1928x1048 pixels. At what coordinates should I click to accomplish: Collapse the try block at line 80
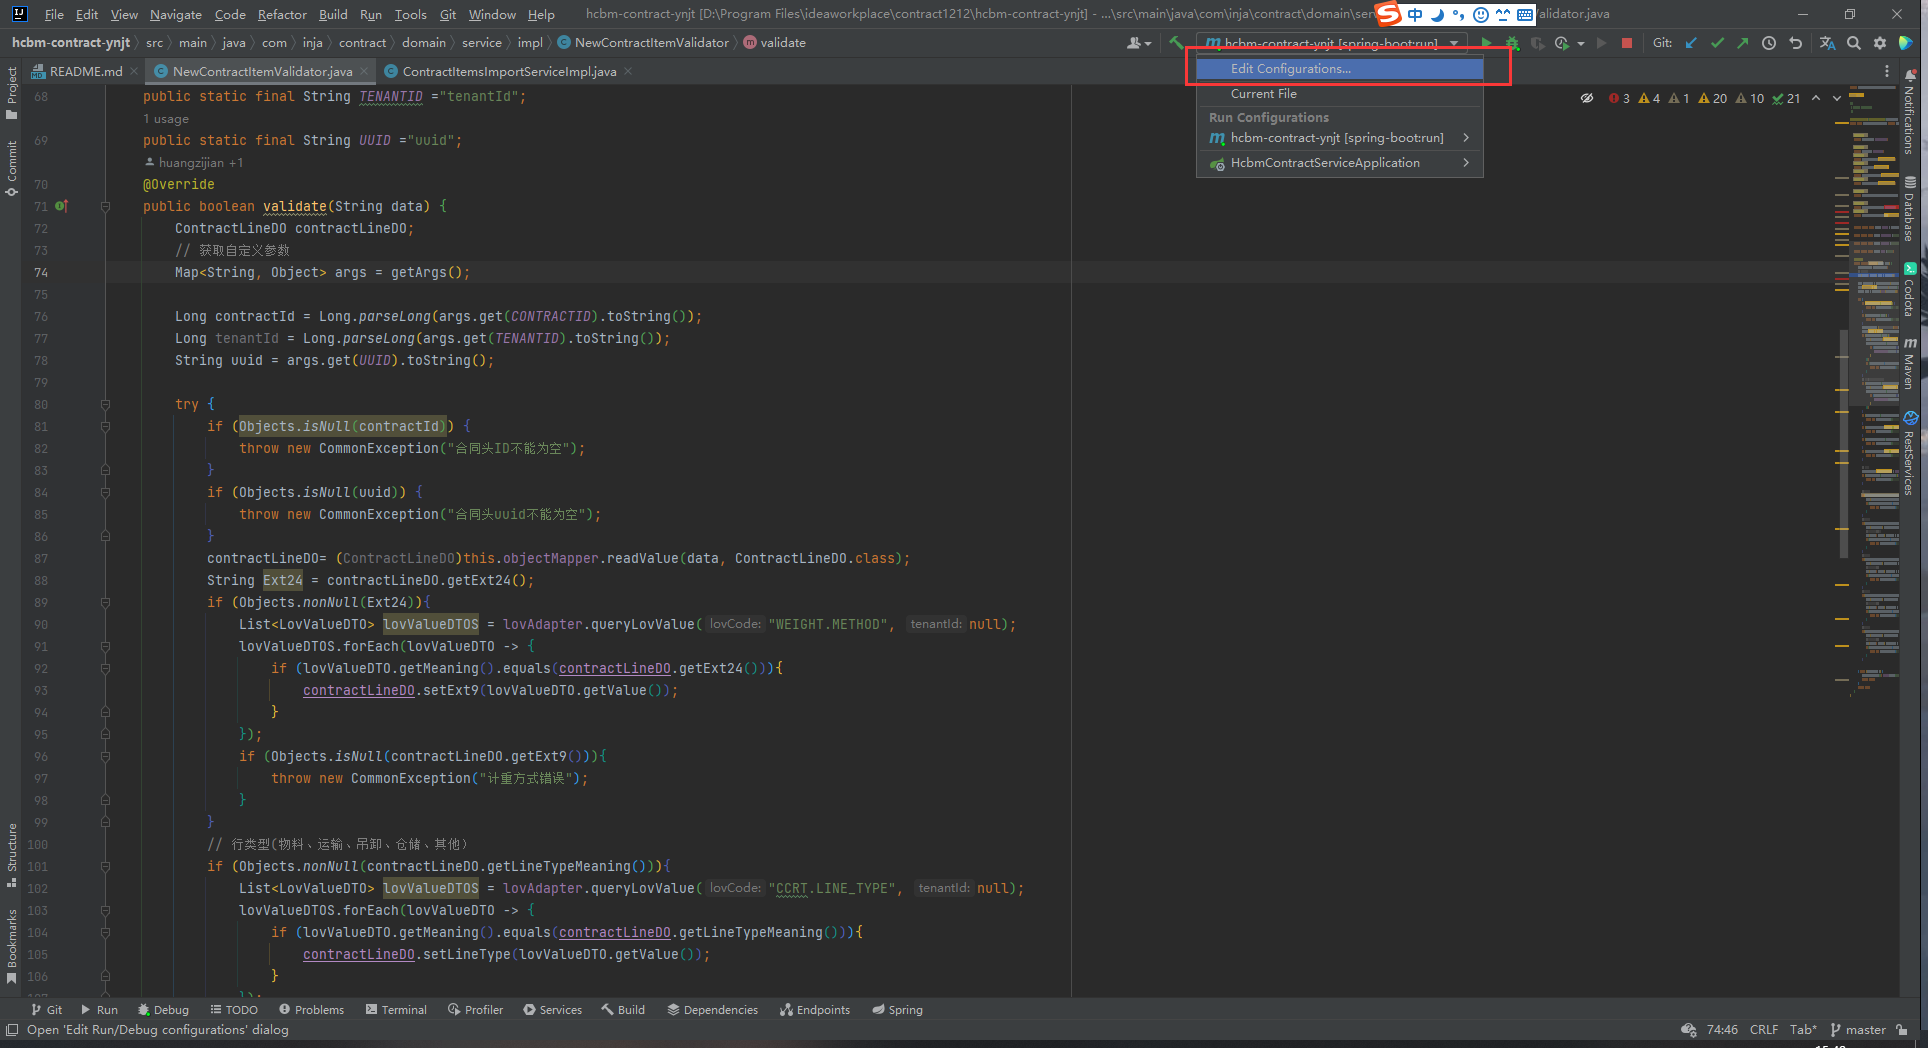105,404
